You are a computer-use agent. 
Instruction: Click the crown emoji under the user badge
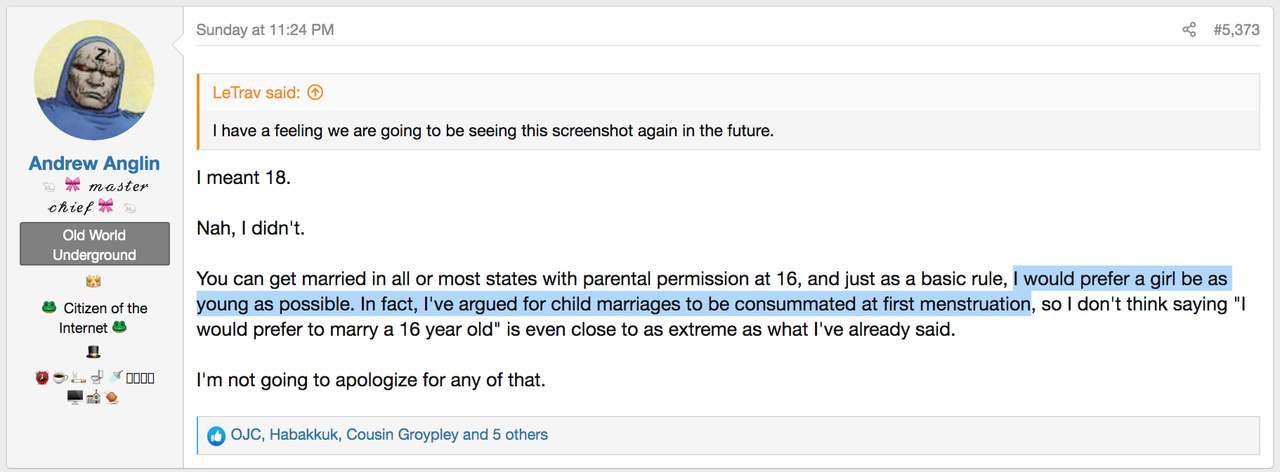95,282
